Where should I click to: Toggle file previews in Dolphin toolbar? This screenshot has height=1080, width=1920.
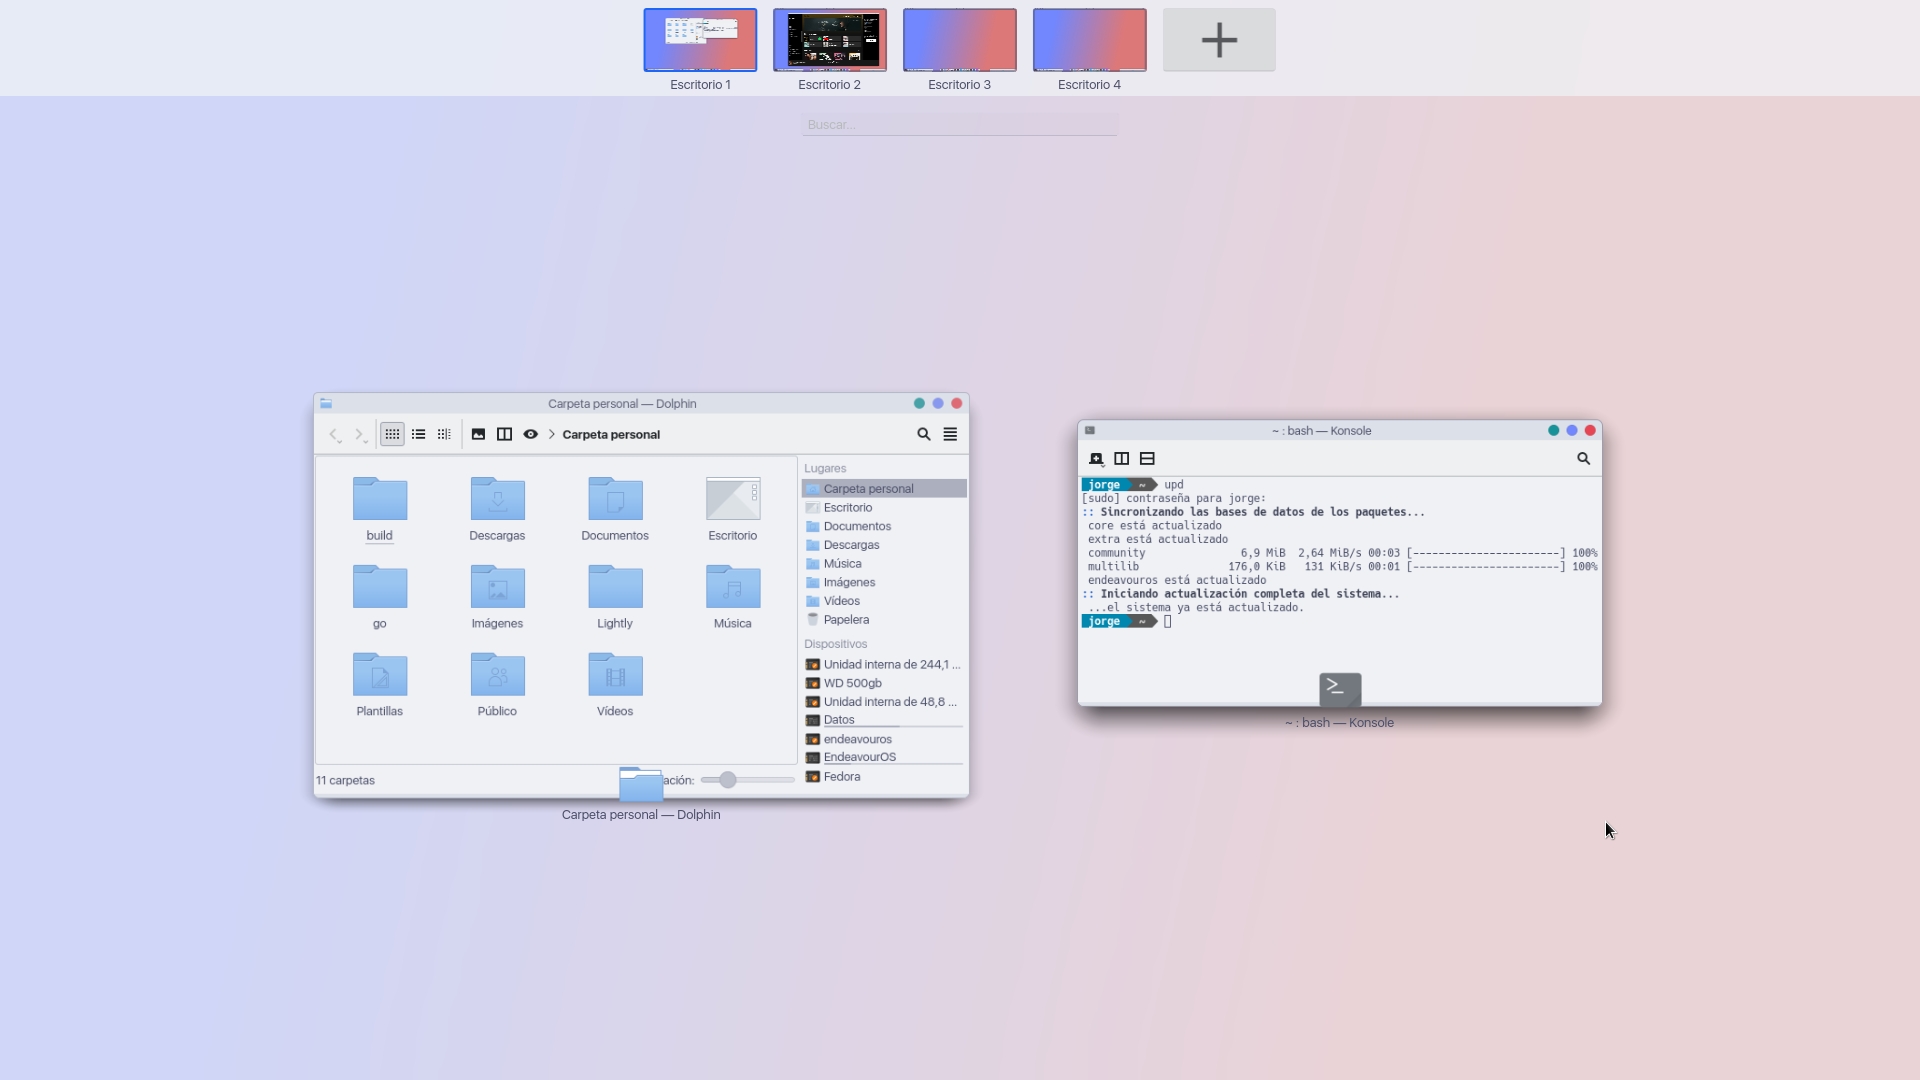click(477, 434)
